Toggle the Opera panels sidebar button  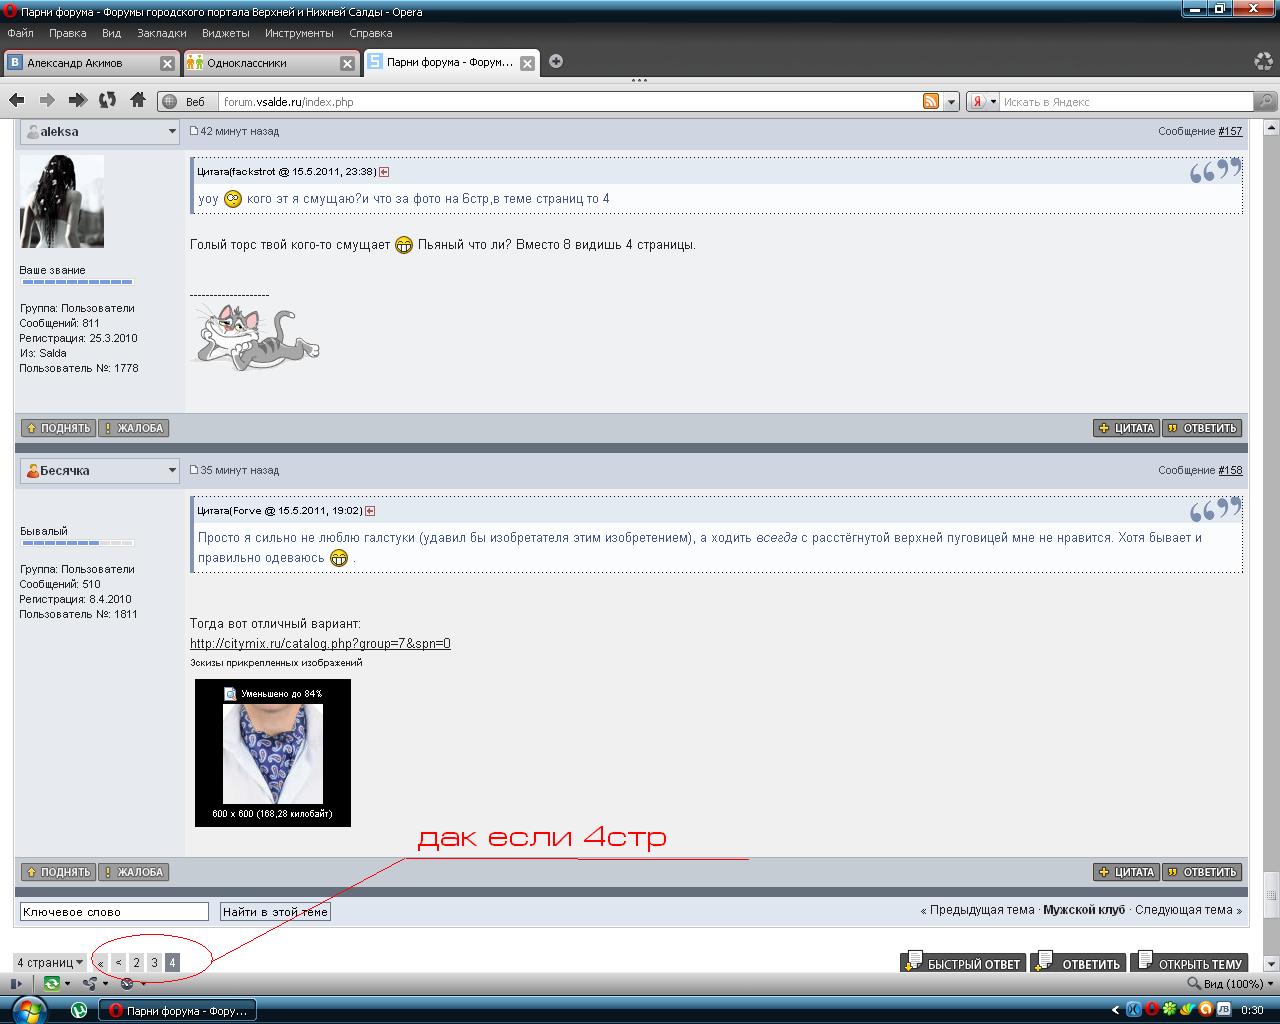16,984
